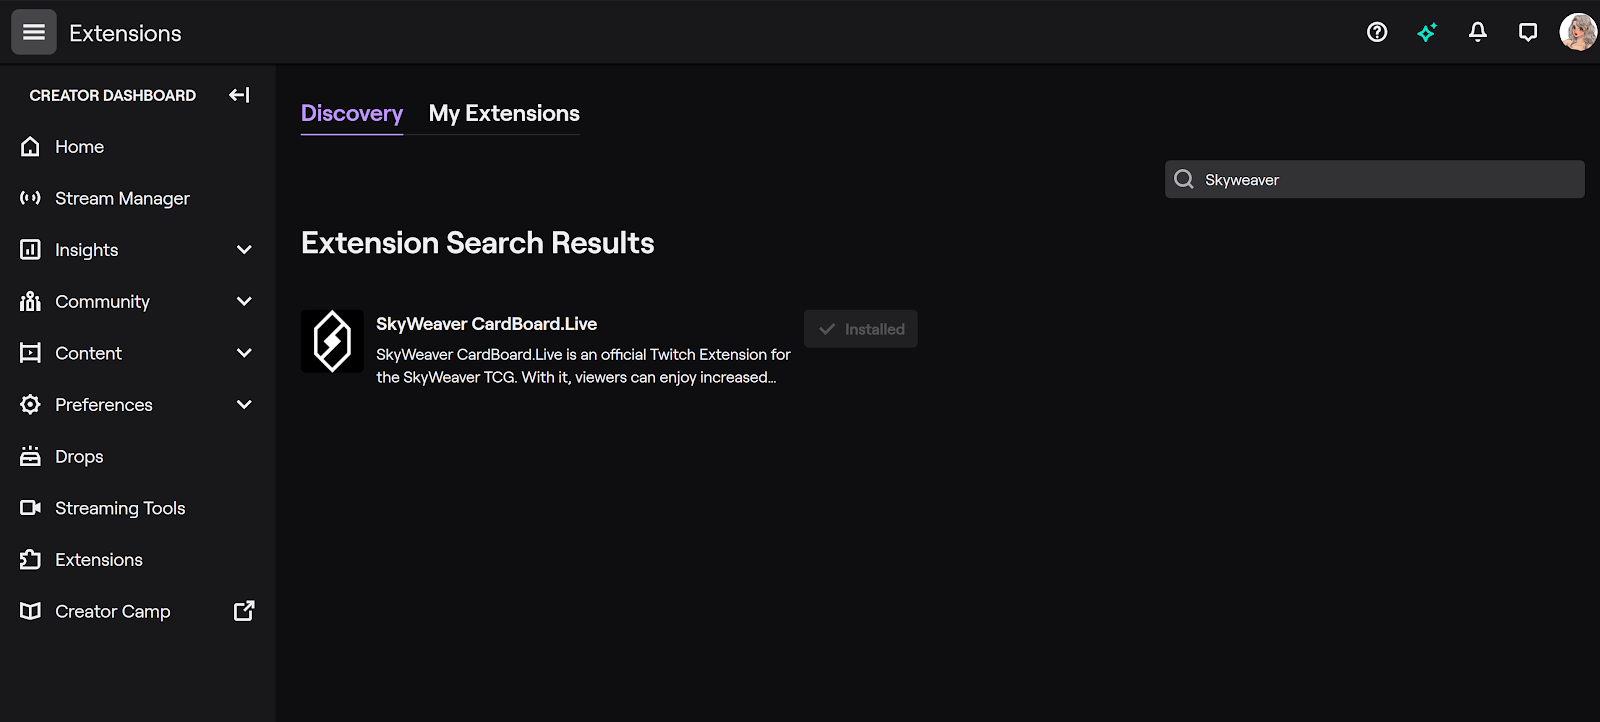
Task: Click the Community label in sidebar
Action: (103, 302)
